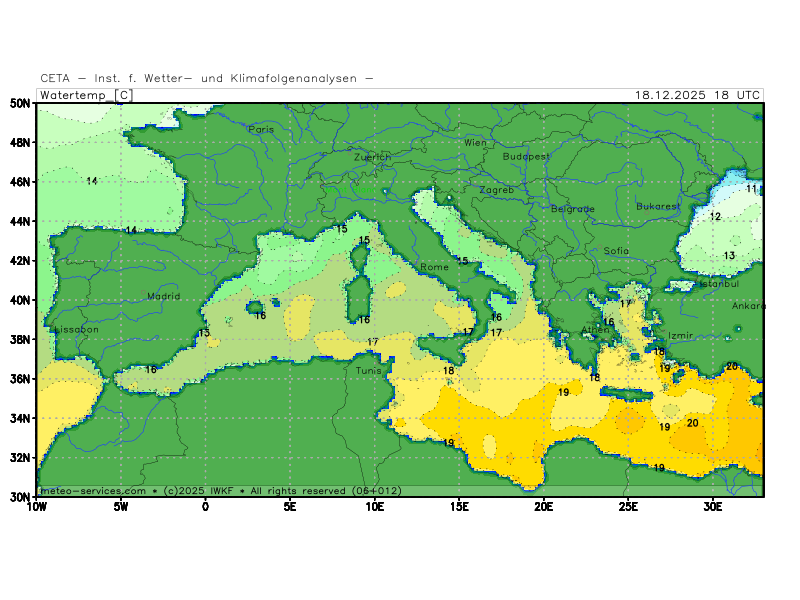Click the Zuerich city label
Viewport: 800px width, 600px height.
[x=373, y=157]
